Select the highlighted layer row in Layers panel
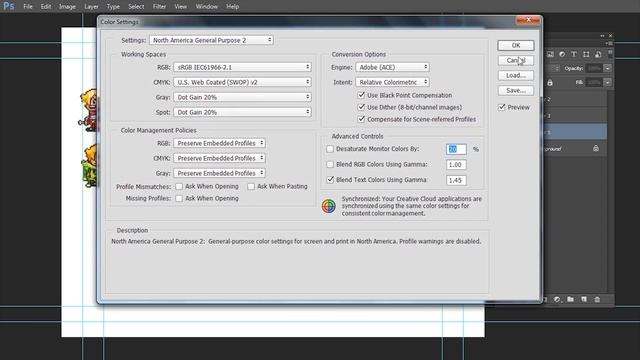This screenshot has width=640, height=360. pyautogui.click(x=575, y=132)
